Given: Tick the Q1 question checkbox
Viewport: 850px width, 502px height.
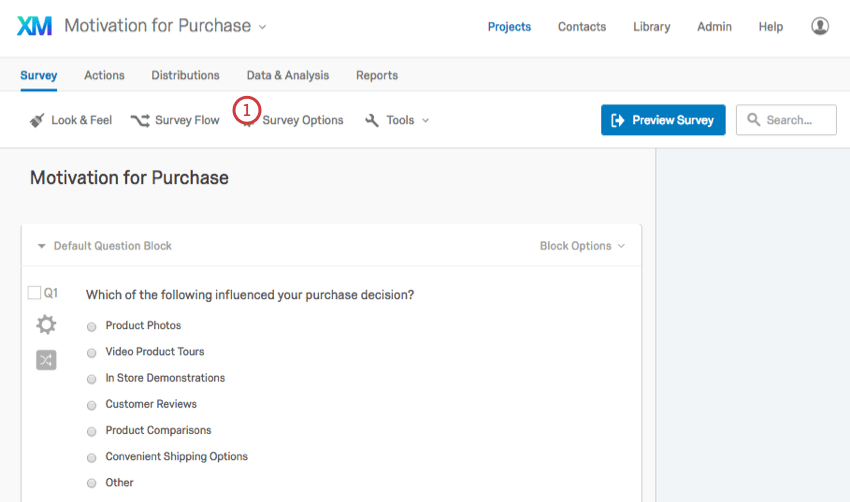Looking at the screenshot, I should pyautogui.click(x=34, y=293).
